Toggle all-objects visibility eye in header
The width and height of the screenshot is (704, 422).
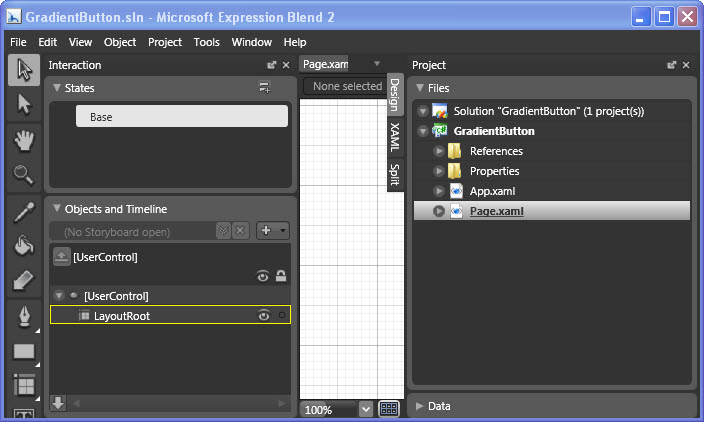pos(263,276)
